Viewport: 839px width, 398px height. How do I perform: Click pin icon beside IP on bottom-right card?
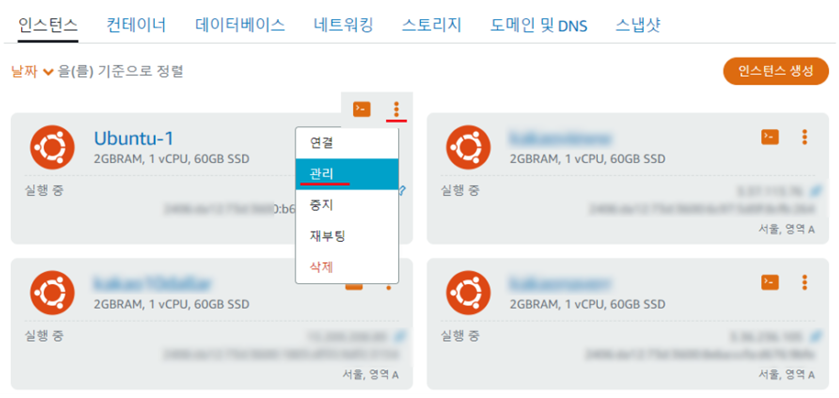[816, 336]
